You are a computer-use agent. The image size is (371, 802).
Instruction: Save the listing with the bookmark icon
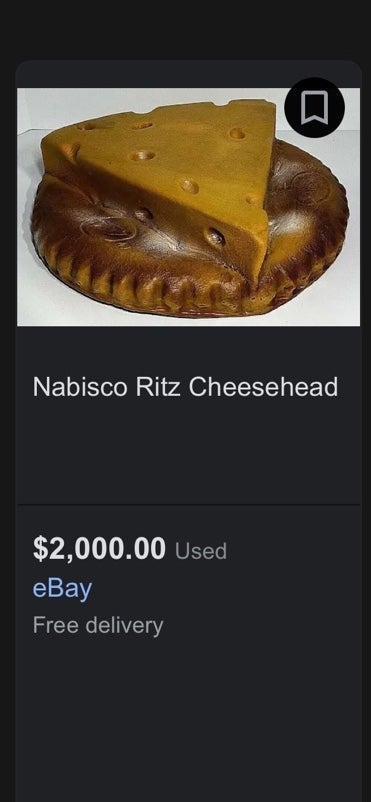pos(314,107)
